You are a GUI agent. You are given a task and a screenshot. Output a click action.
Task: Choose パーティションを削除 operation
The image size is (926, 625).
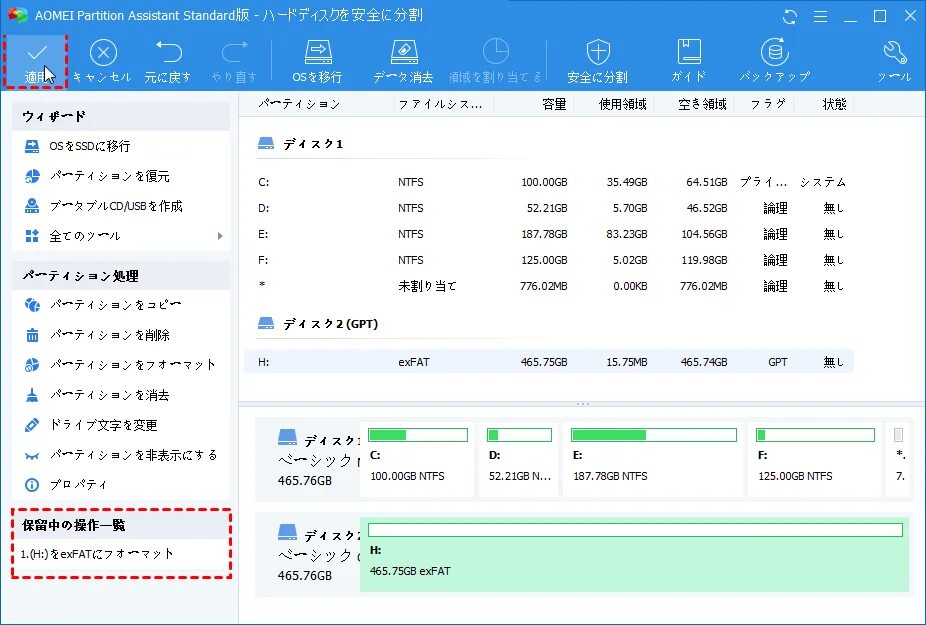(121, 335)
